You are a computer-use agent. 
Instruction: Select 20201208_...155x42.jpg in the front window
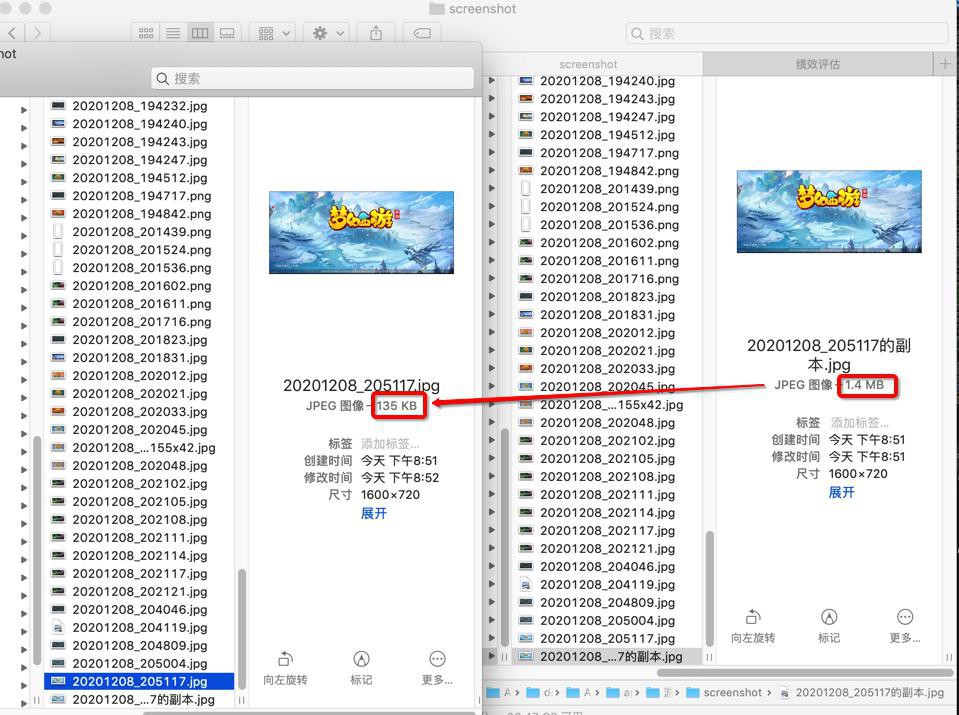coord(139,448)
